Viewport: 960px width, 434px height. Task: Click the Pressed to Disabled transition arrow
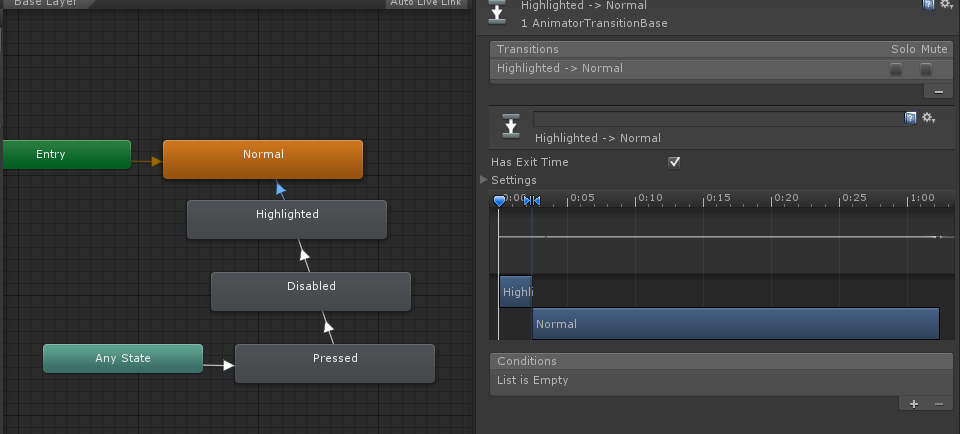328,327
